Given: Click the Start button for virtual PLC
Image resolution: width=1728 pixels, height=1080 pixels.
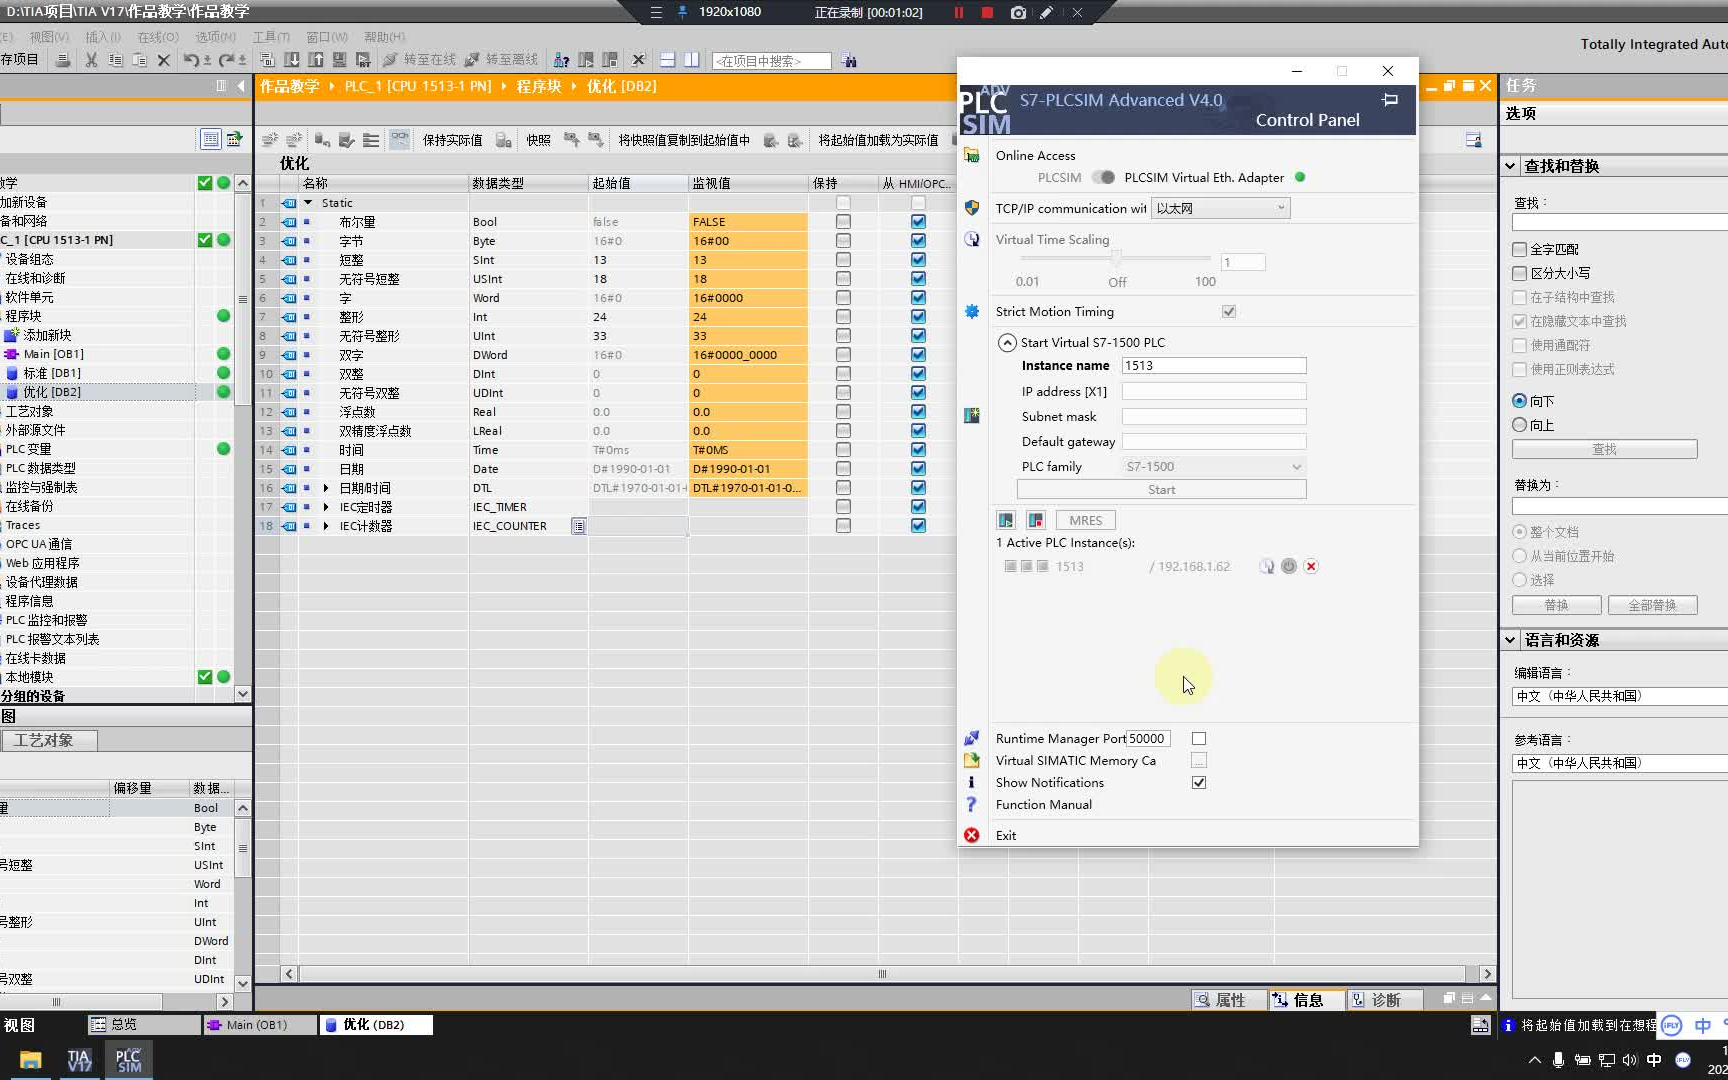Looking at the screenshot, I should pyautogui.click(x=1161, y=489).
